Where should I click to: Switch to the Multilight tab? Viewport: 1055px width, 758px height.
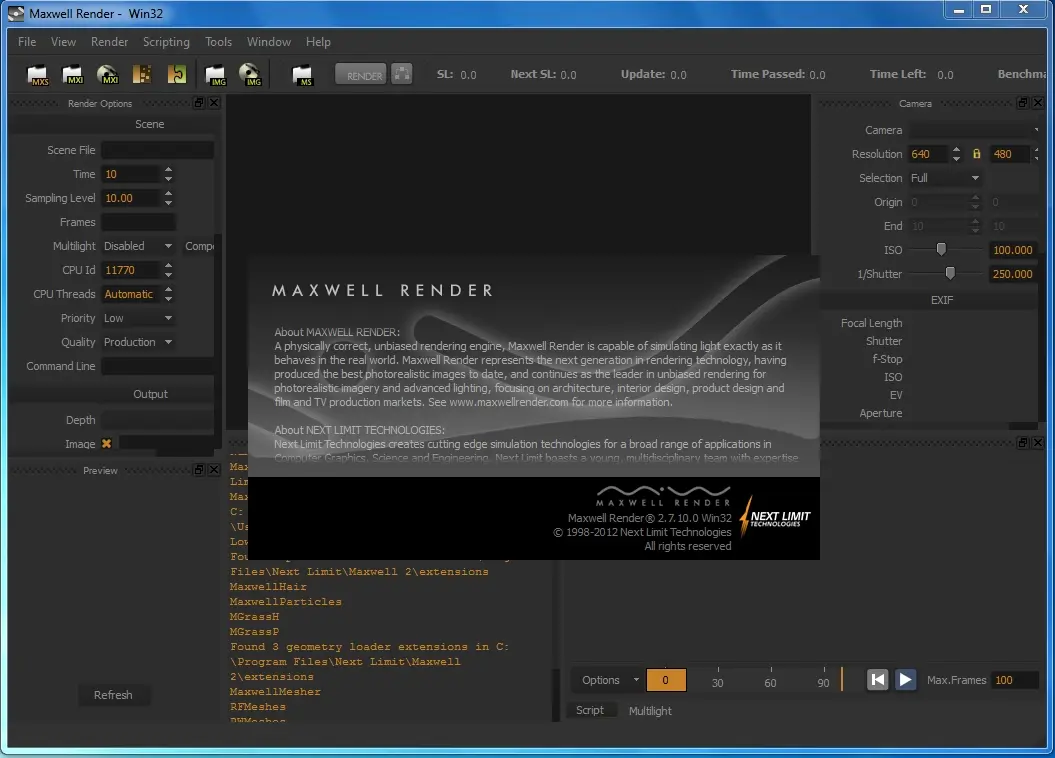click(650, 711)
